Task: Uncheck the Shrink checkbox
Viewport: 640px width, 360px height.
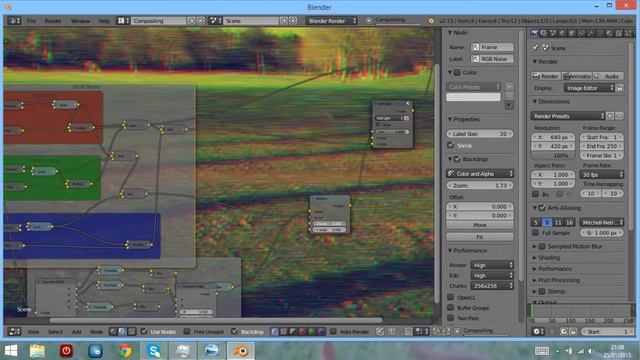Action: pyautogui.click(x=451, y=145)
